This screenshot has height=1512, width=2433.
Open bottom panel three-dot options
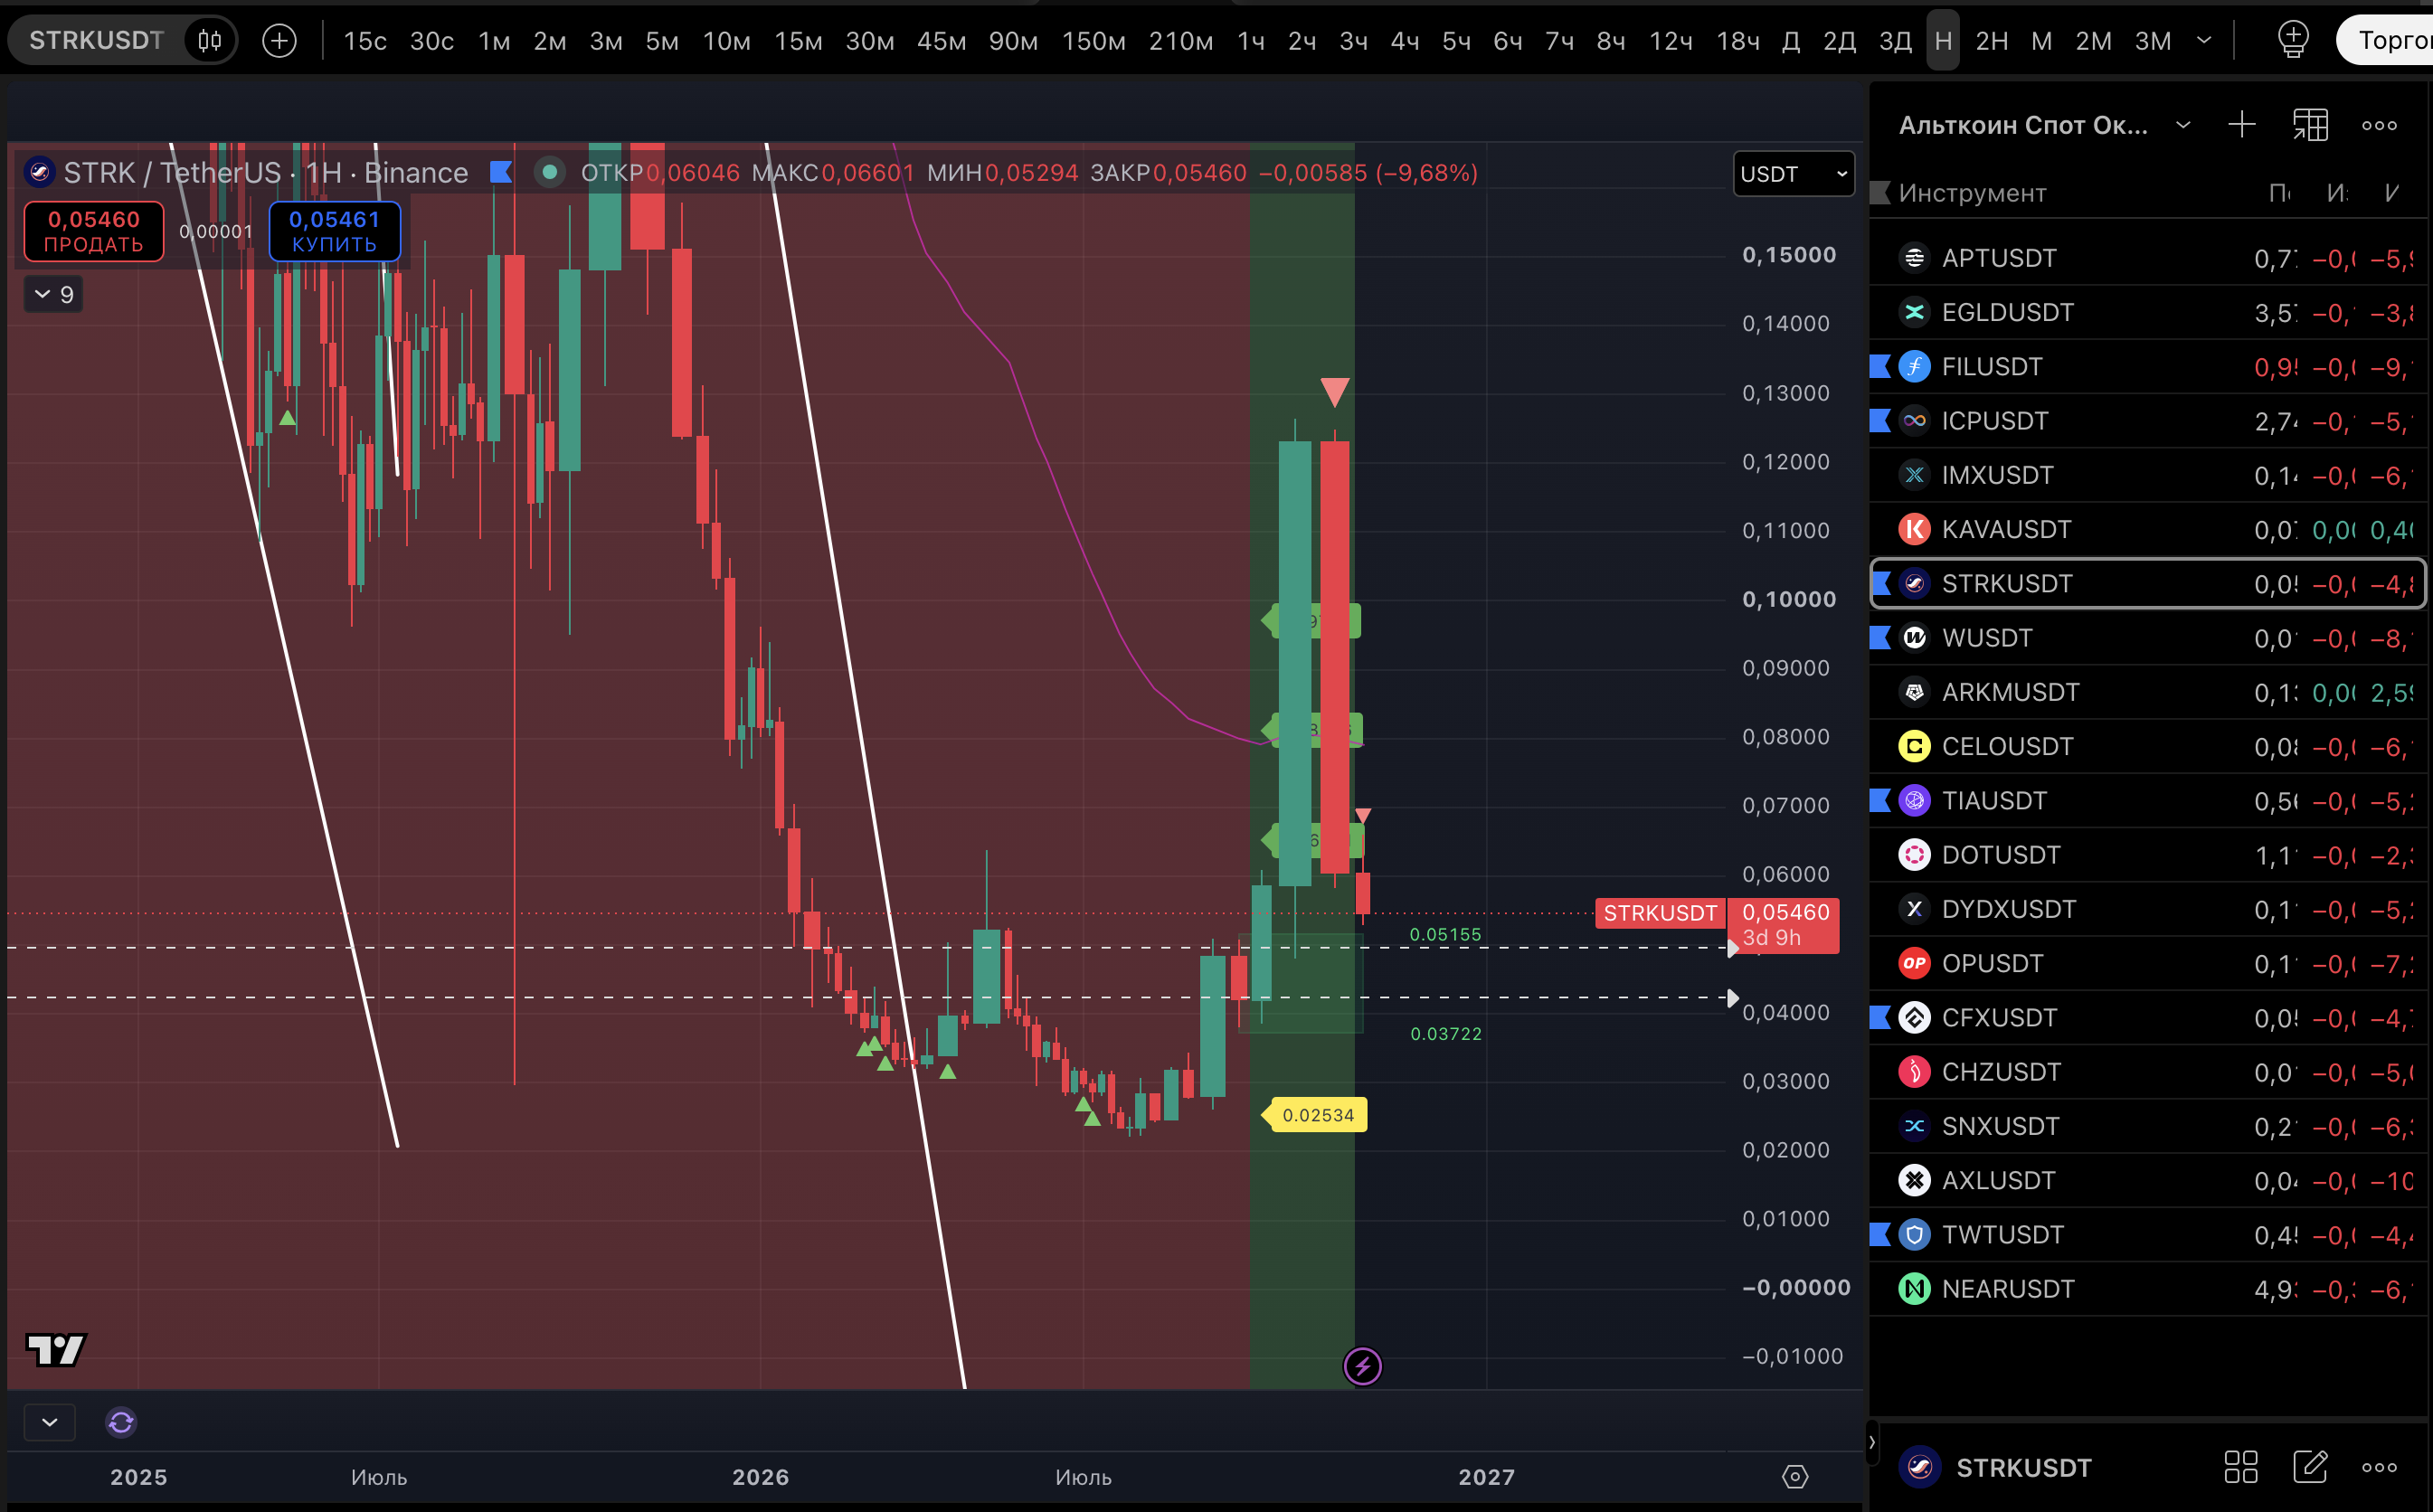[x=2379, y=1467]
